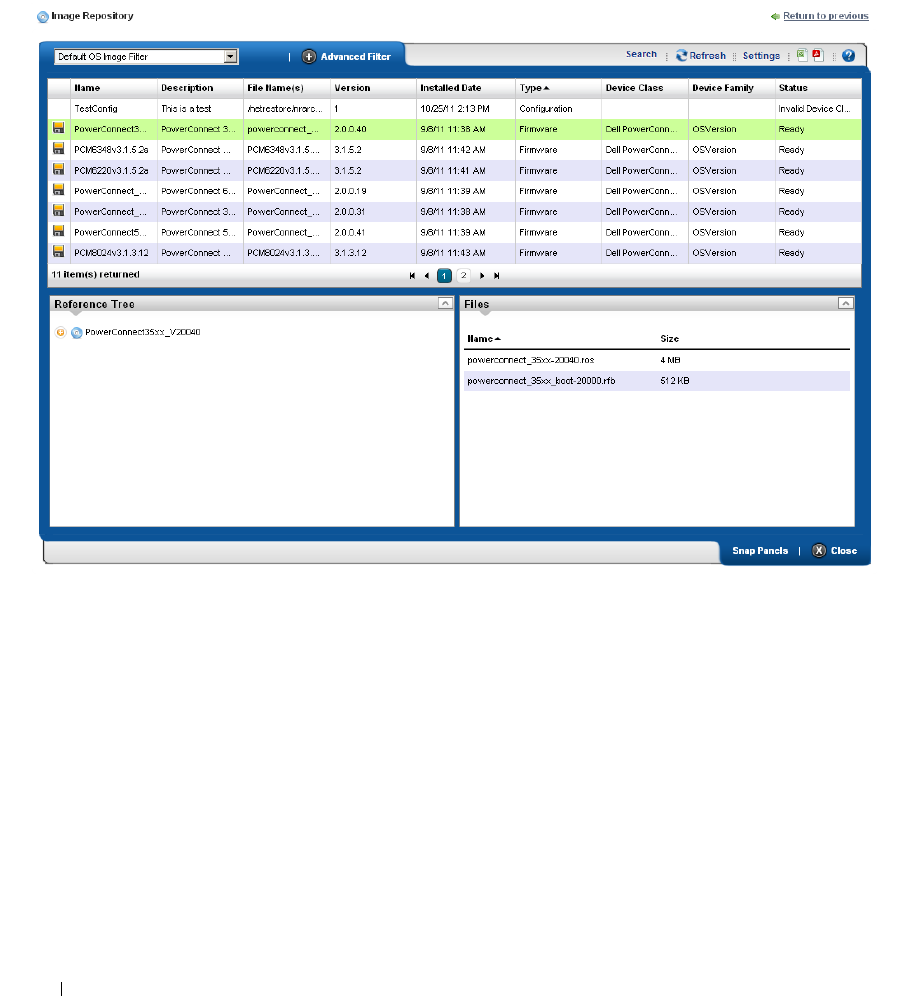900x996 pixels.
Task: Open the Settings menu item
Action: click(x=762, y=56)
